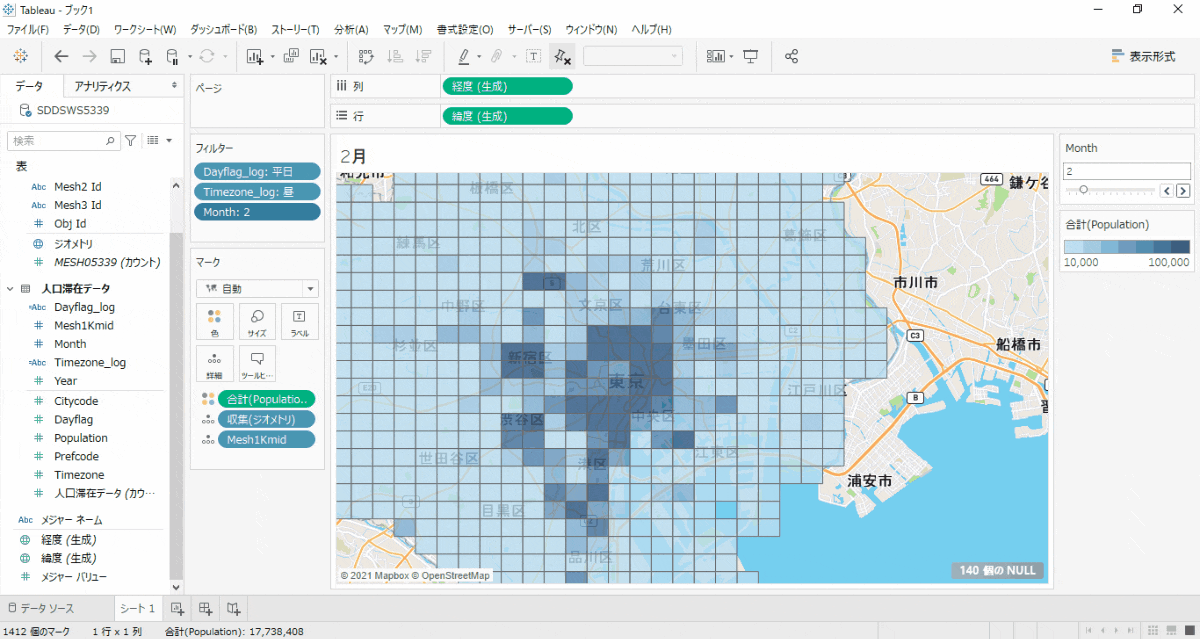Add a new story tab icon
The image size is (1200, 639).
(233, 608)
